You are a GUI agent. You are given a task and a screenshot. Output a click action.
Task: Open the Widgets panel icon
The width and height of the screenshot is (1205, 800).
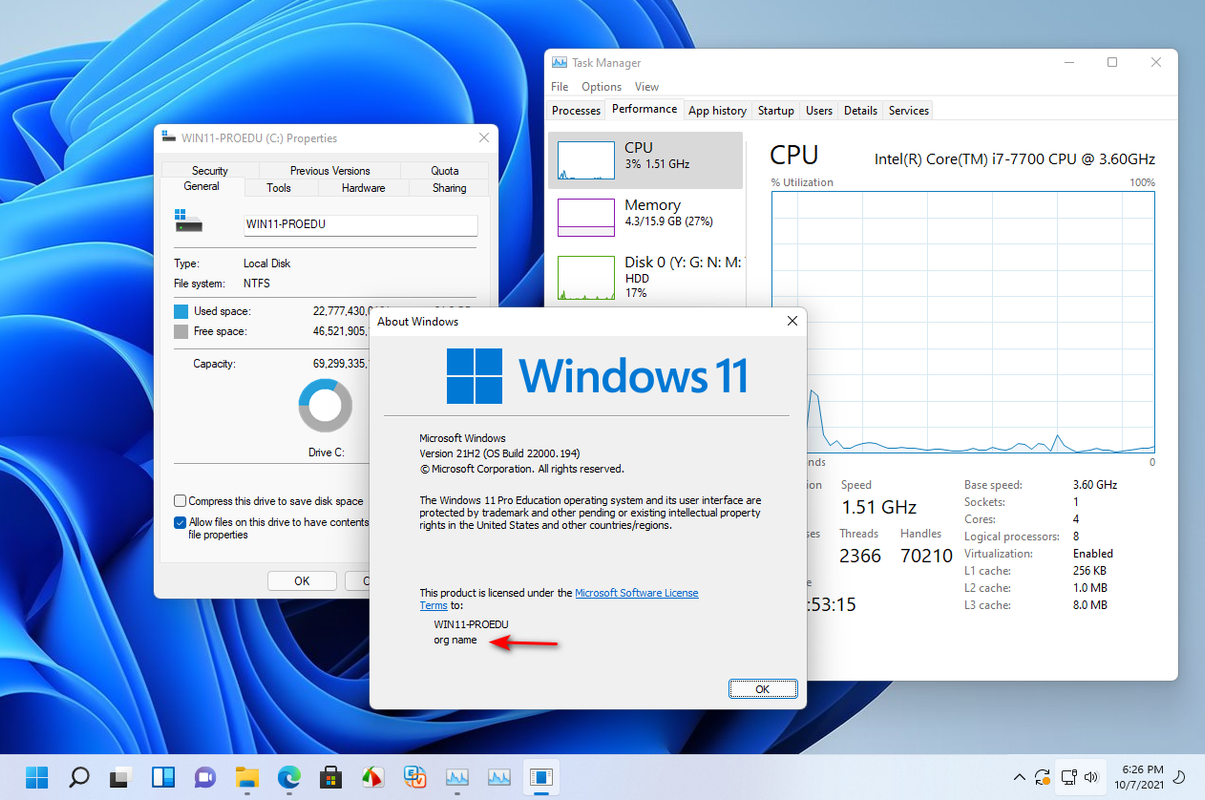tap(163, 777)
